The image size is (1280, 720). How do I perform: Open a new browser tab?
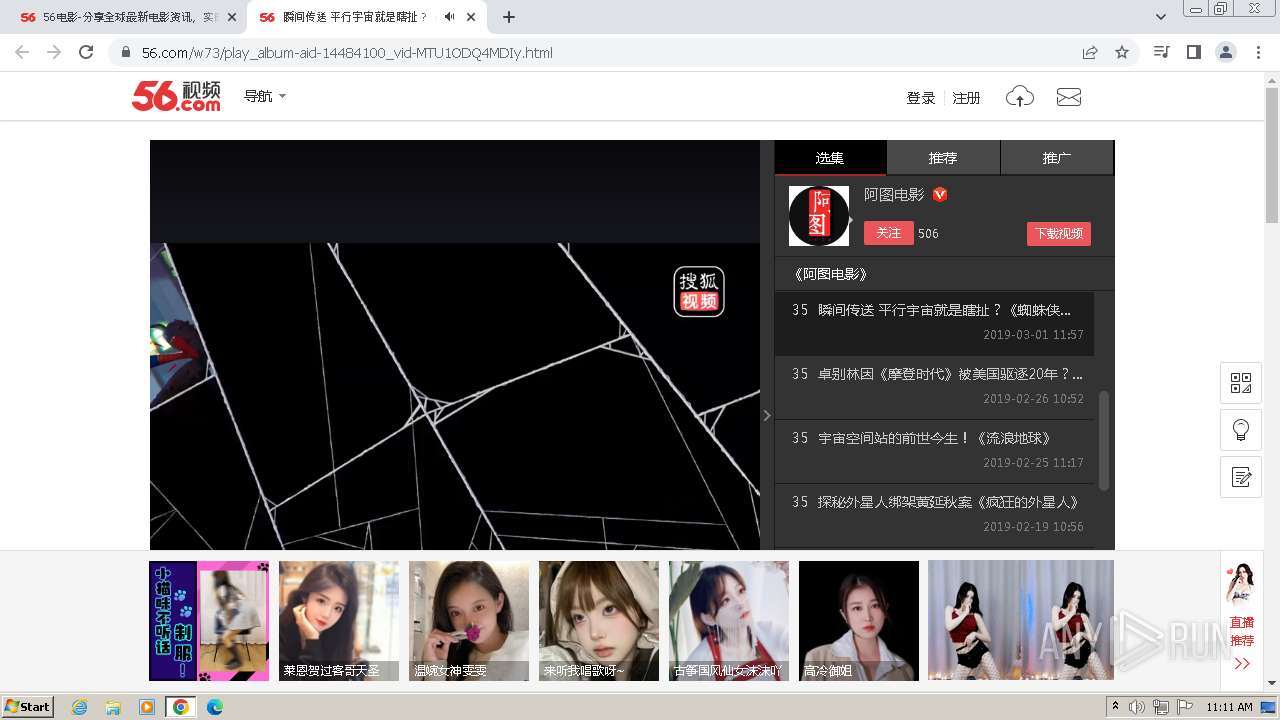(x=509, y=17)
